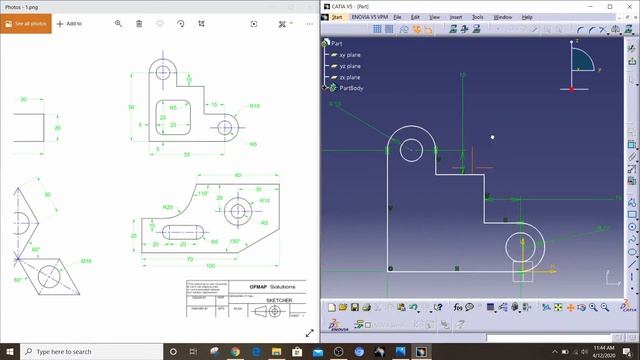Delete the photo with the trash icon

(139, 24)
